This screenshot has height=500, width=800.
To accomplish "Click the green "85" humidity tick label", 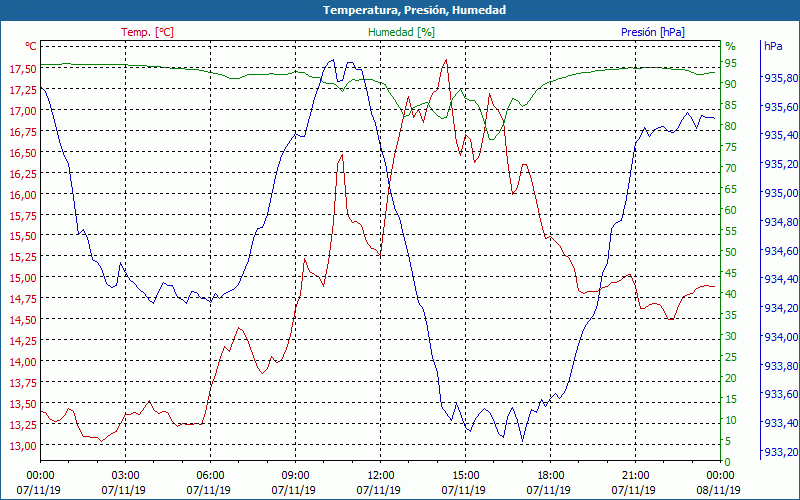I will pos(731,105).
